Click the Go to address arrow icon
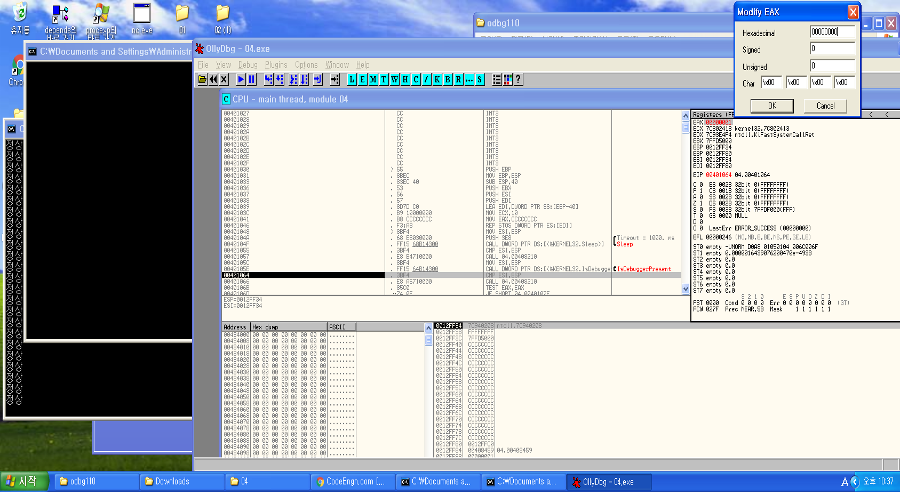This screenshot has width=900, height=492. pyautogui.click(x=335, y=79)
